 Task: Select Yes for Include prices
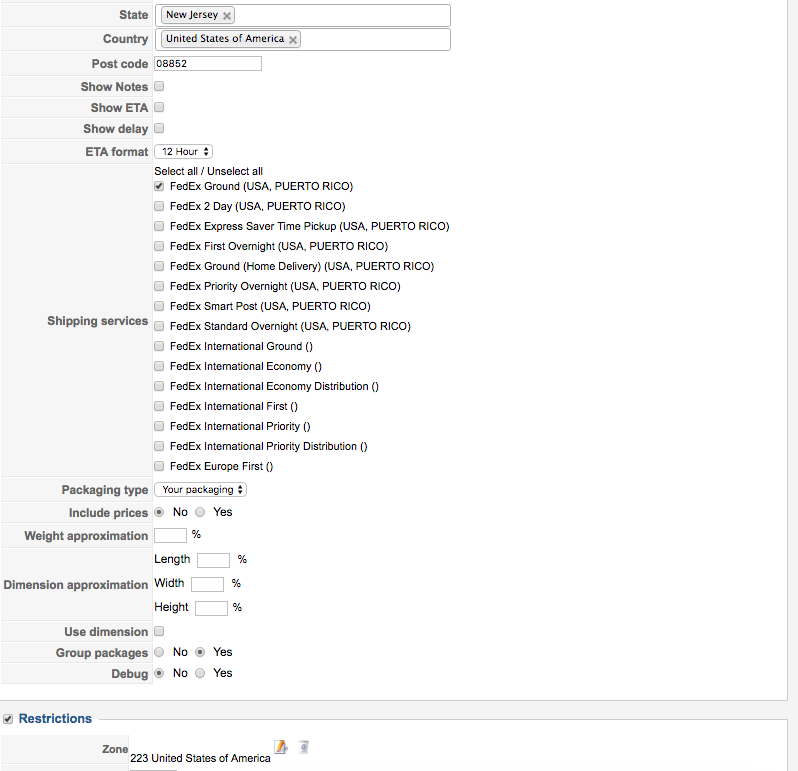[200, 512]
